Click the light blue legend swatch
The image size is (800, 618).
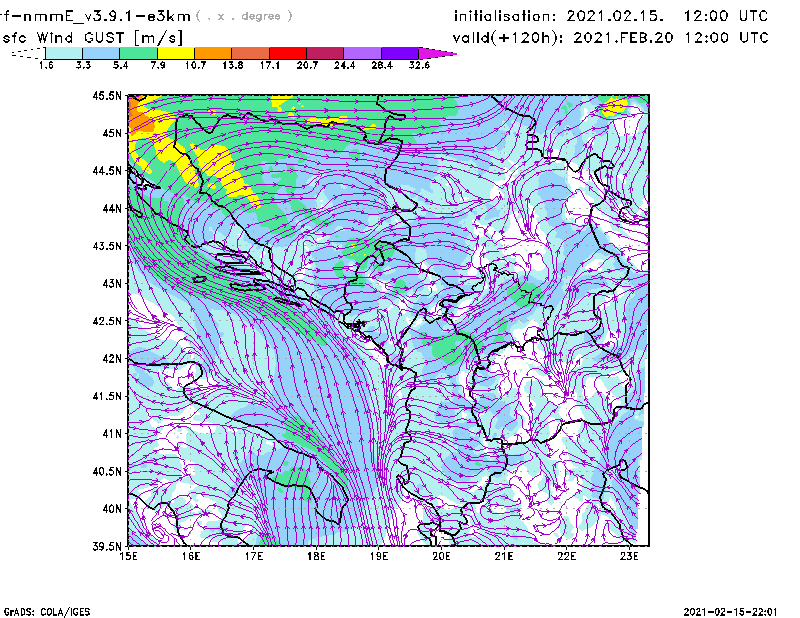(101, 53)
